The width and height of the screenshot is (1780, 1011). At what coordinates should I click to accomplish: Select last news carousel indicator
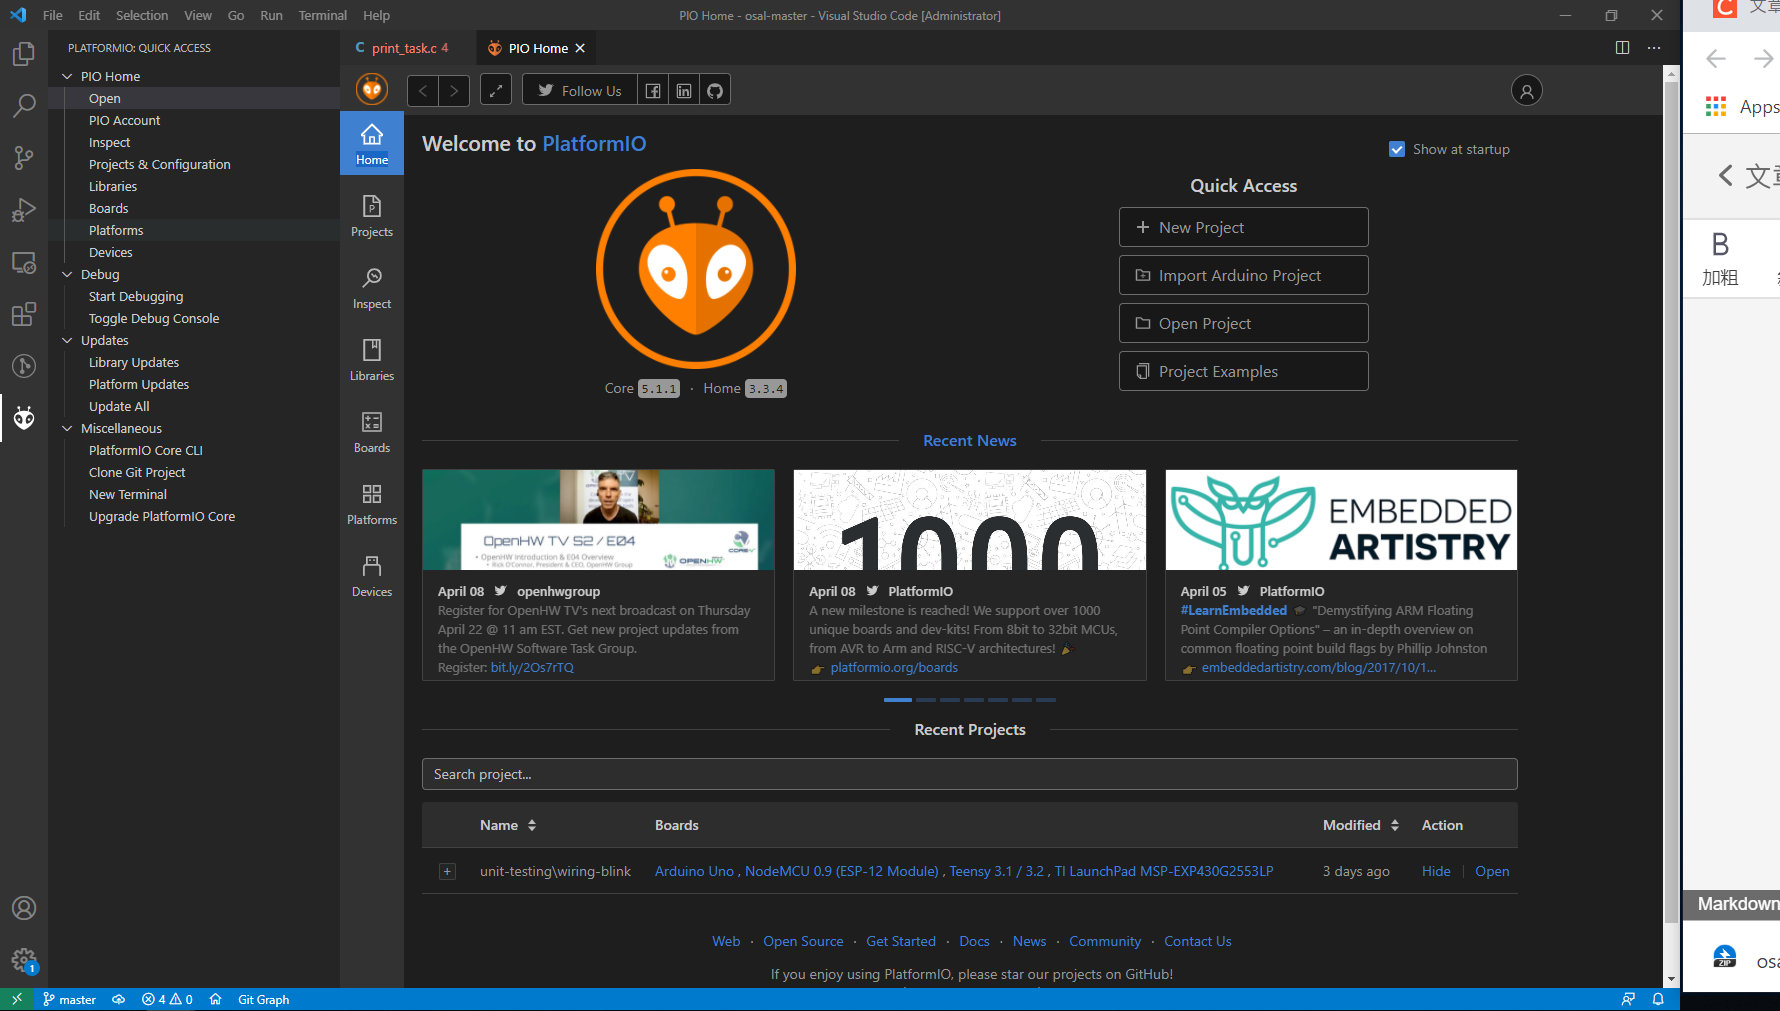(1045, 700)
